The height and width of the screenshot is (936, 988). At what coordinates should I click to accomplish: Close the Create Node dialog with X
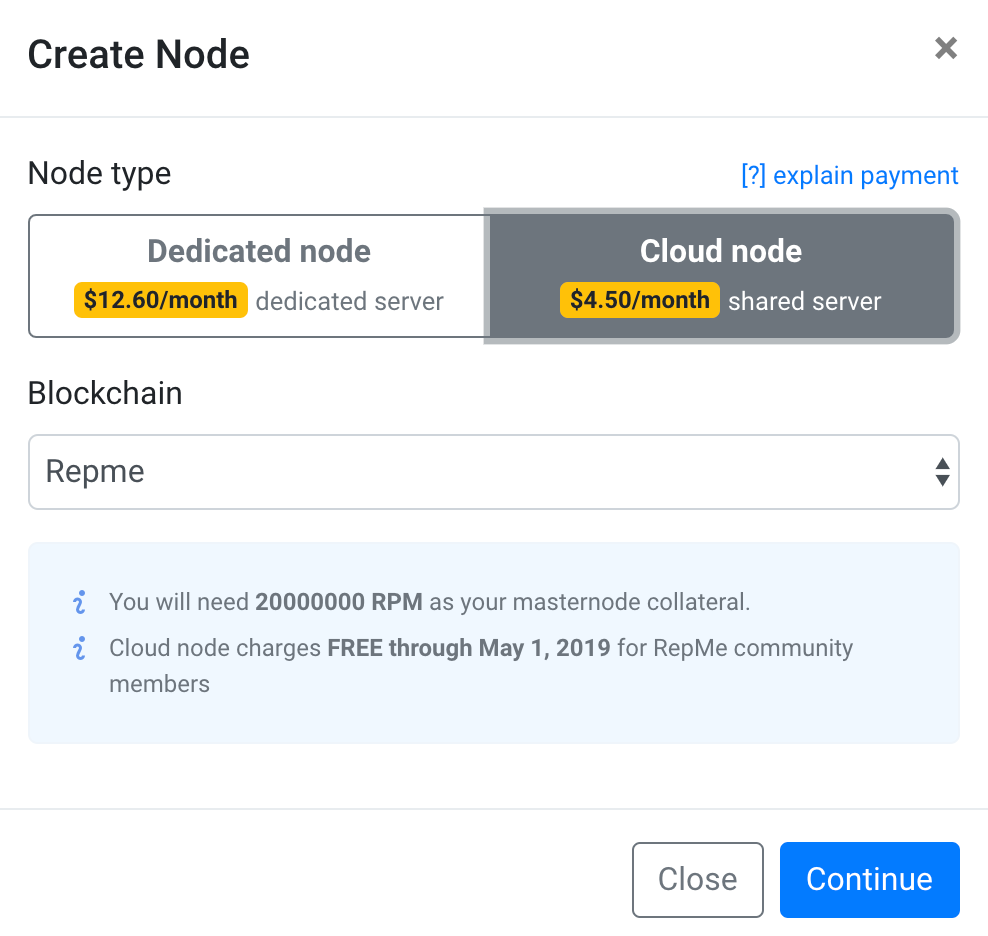tap(945, 49)
